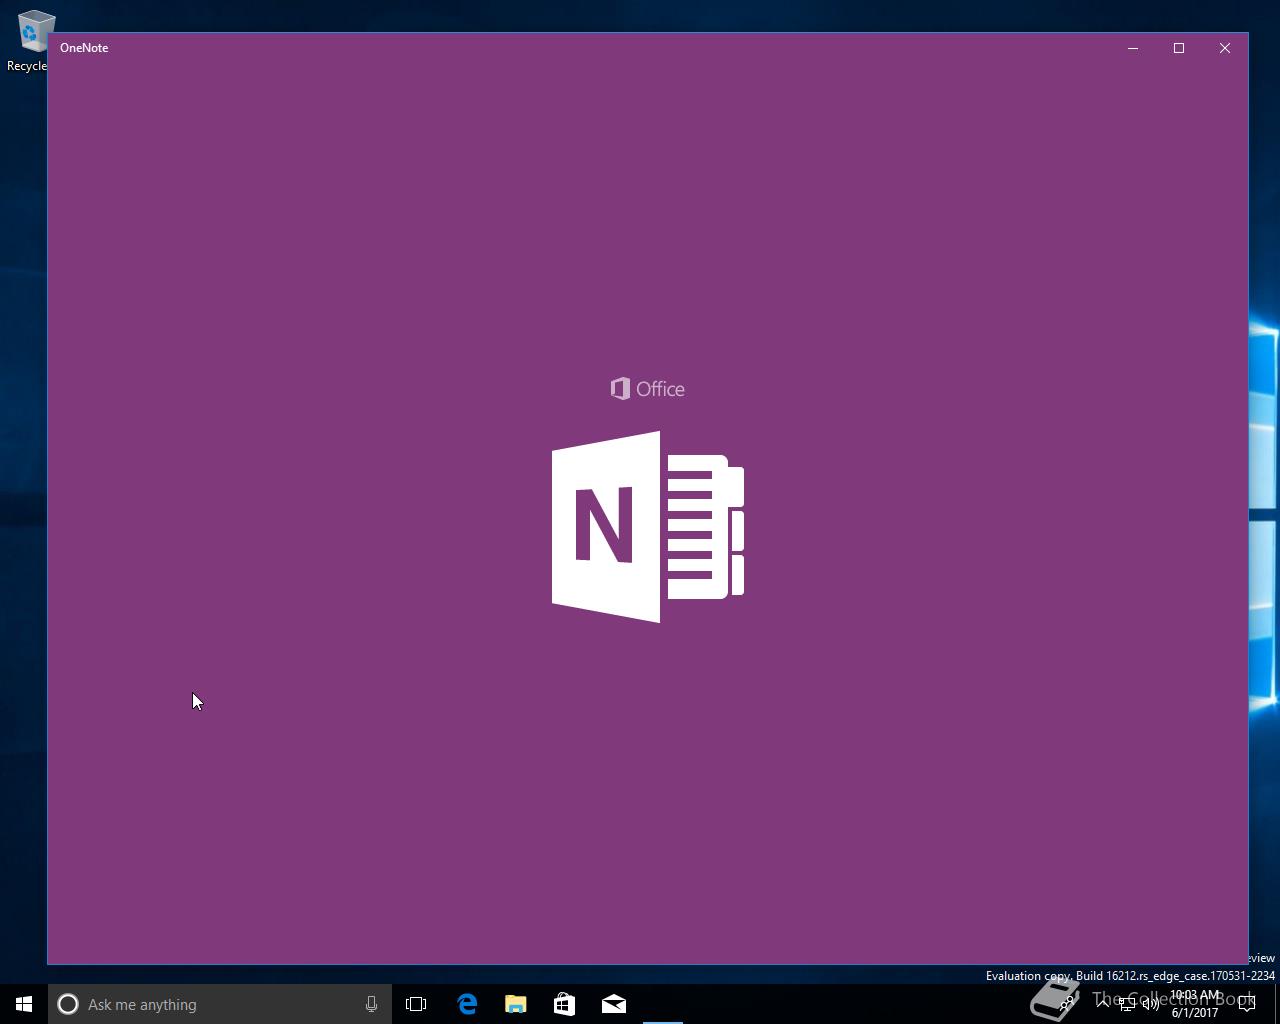Open the network tray icon
Screen dimensions: 1280x1024
pos(1127,1004)
